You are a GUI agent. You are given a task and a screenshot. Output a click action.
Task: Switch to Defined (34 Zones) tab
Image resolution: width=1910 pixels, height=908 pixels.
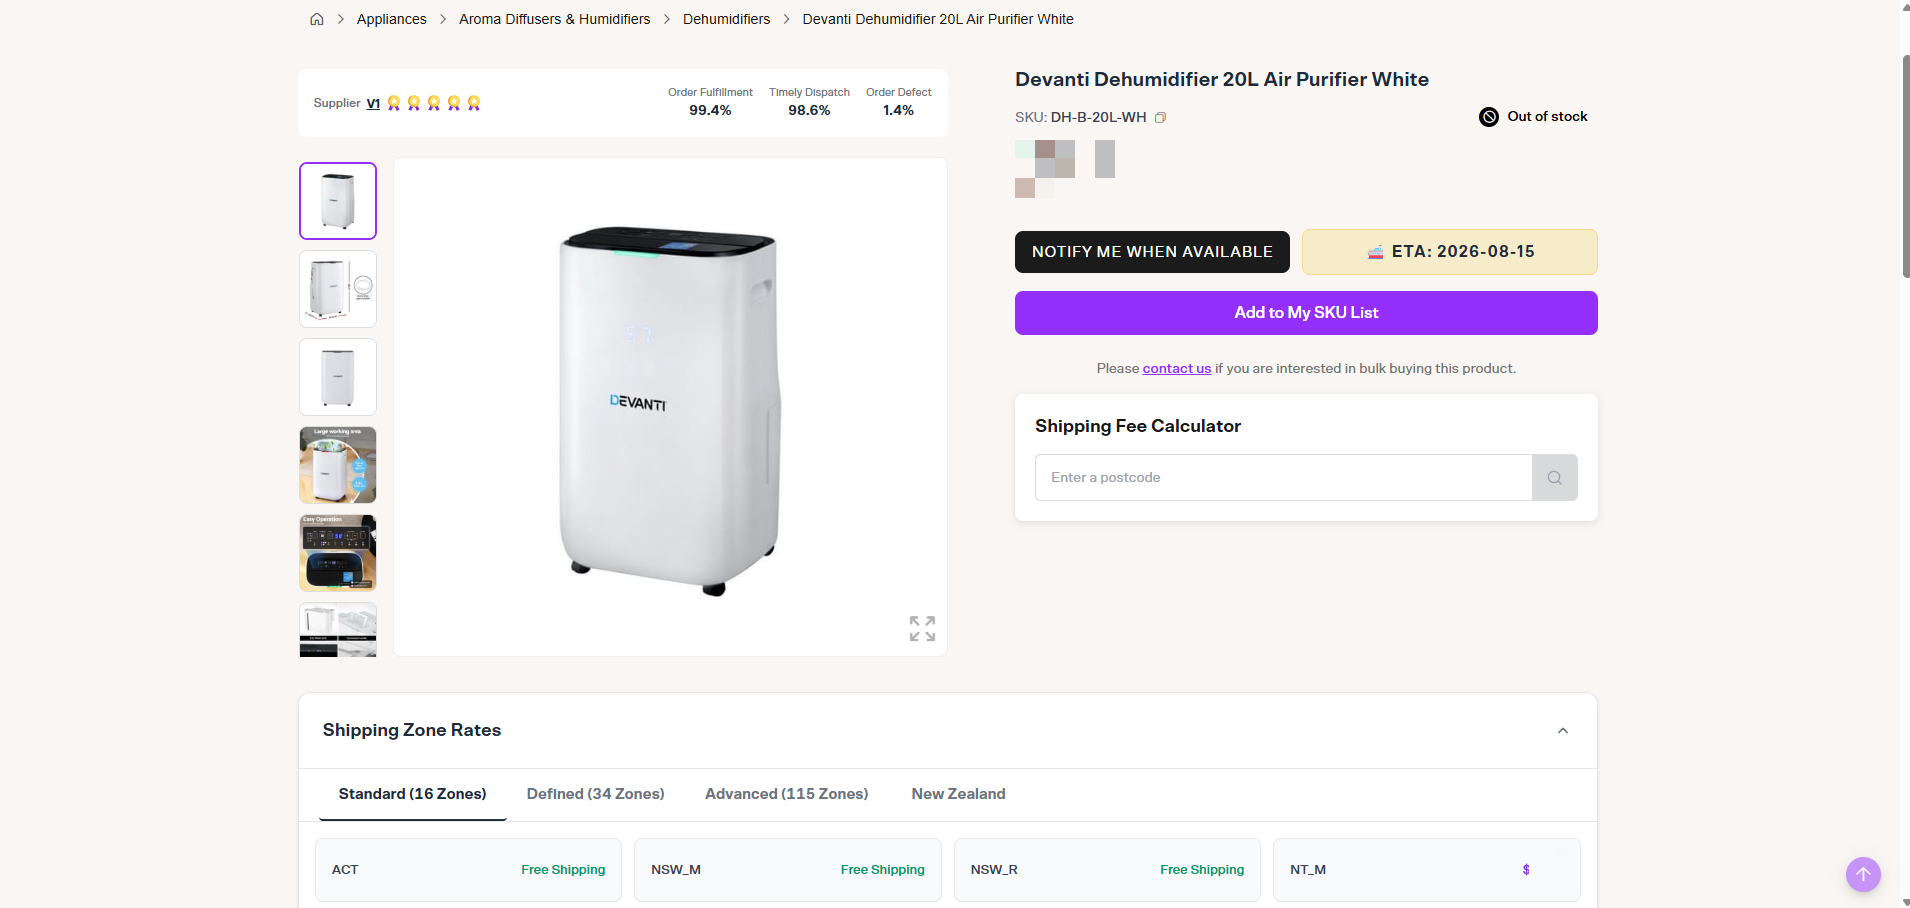point(596,794)
